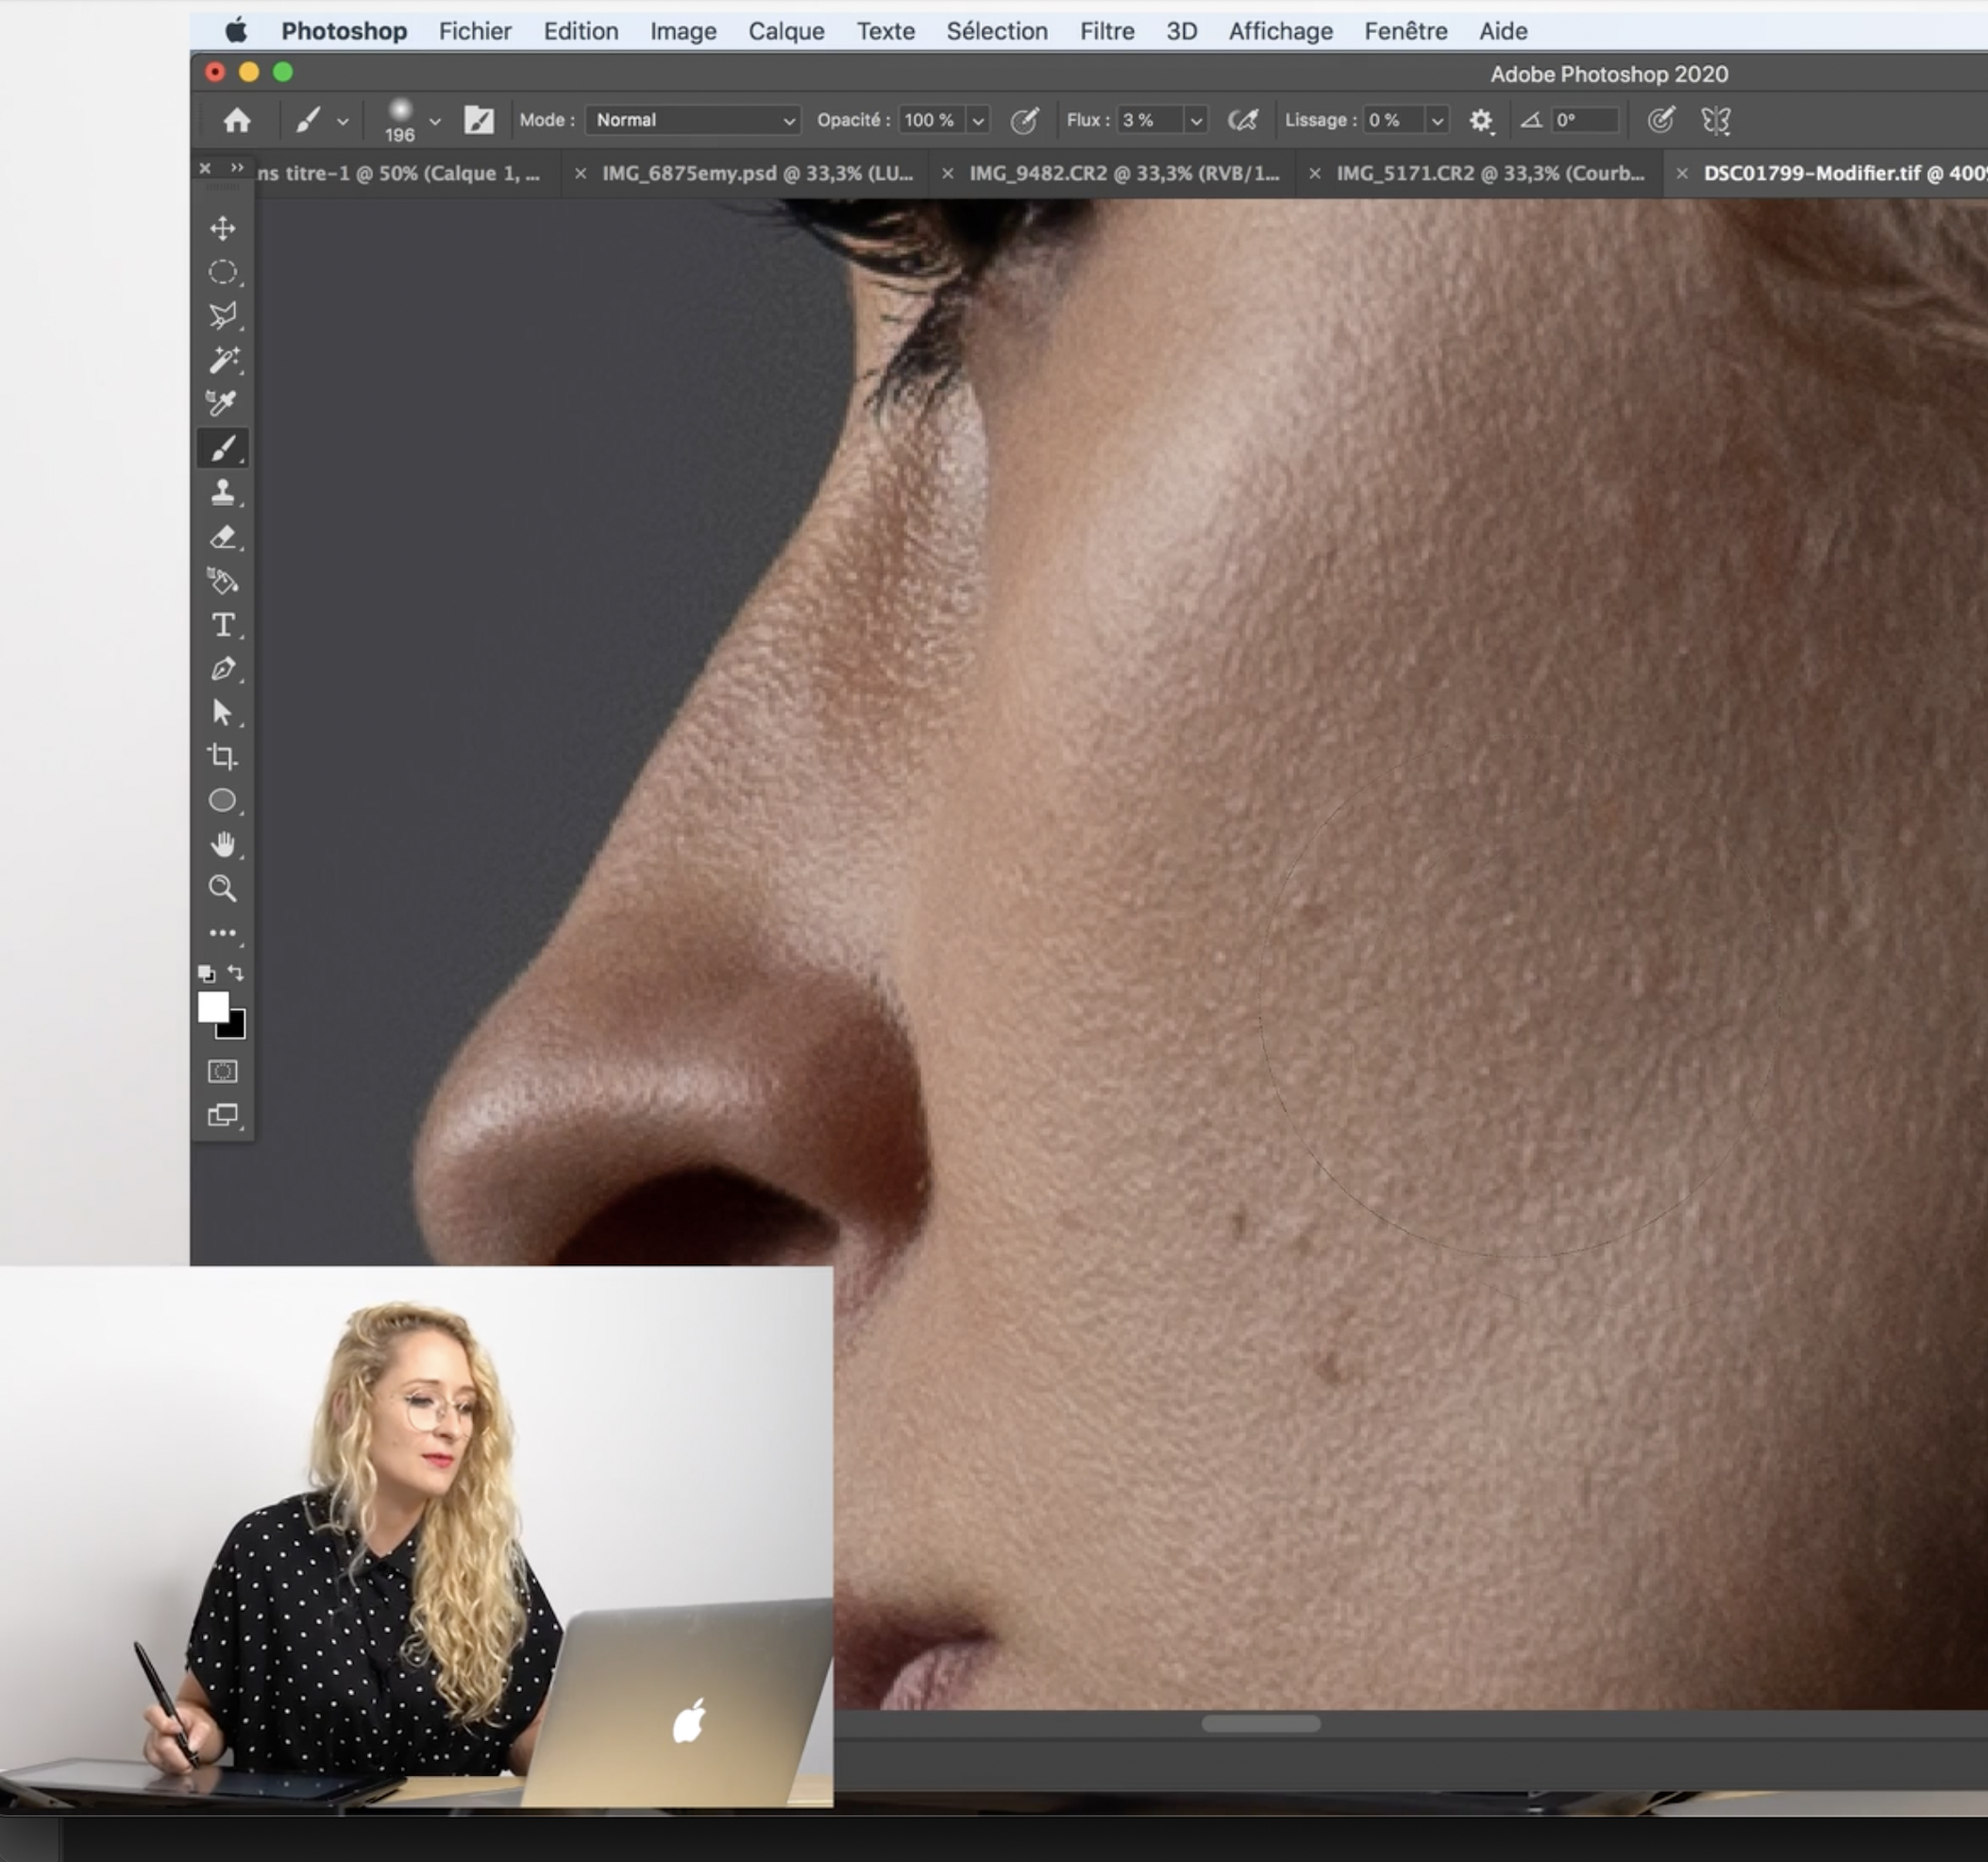
Task: Click the foreground color swatch
Action: (216, 1008)
